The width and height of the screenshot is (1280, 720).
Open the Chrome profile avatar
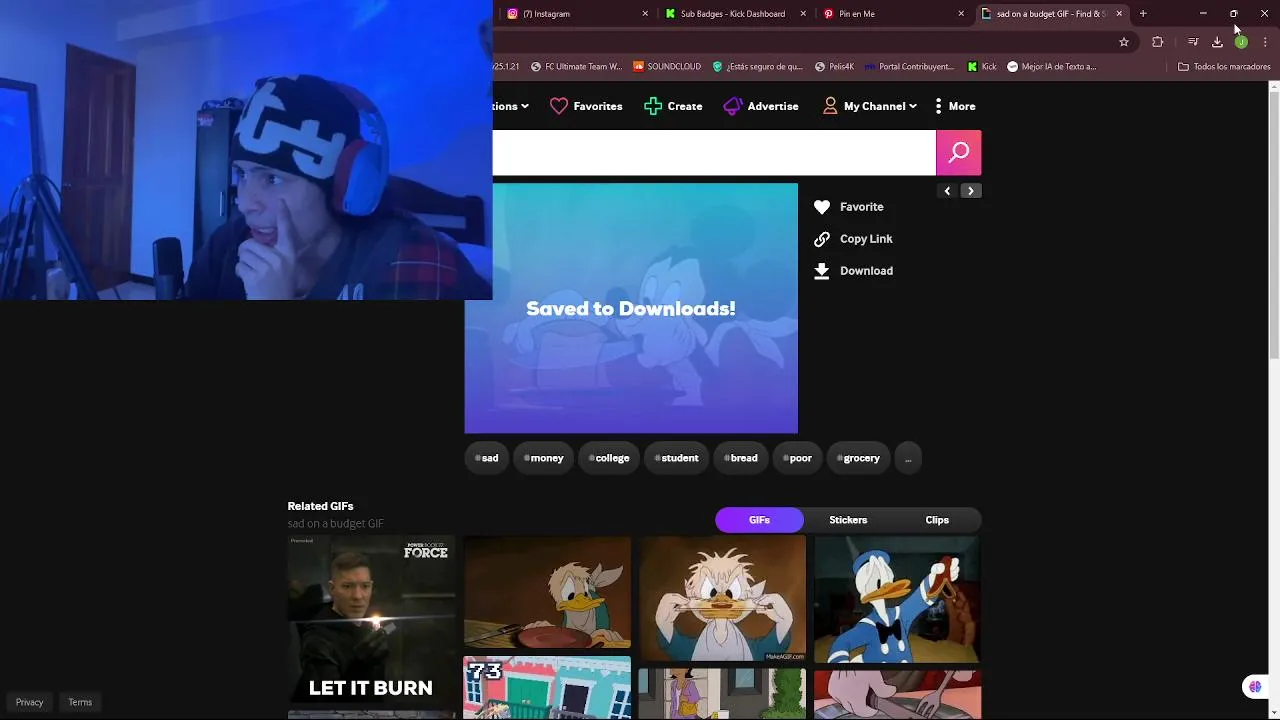(x=1241, y=42)
